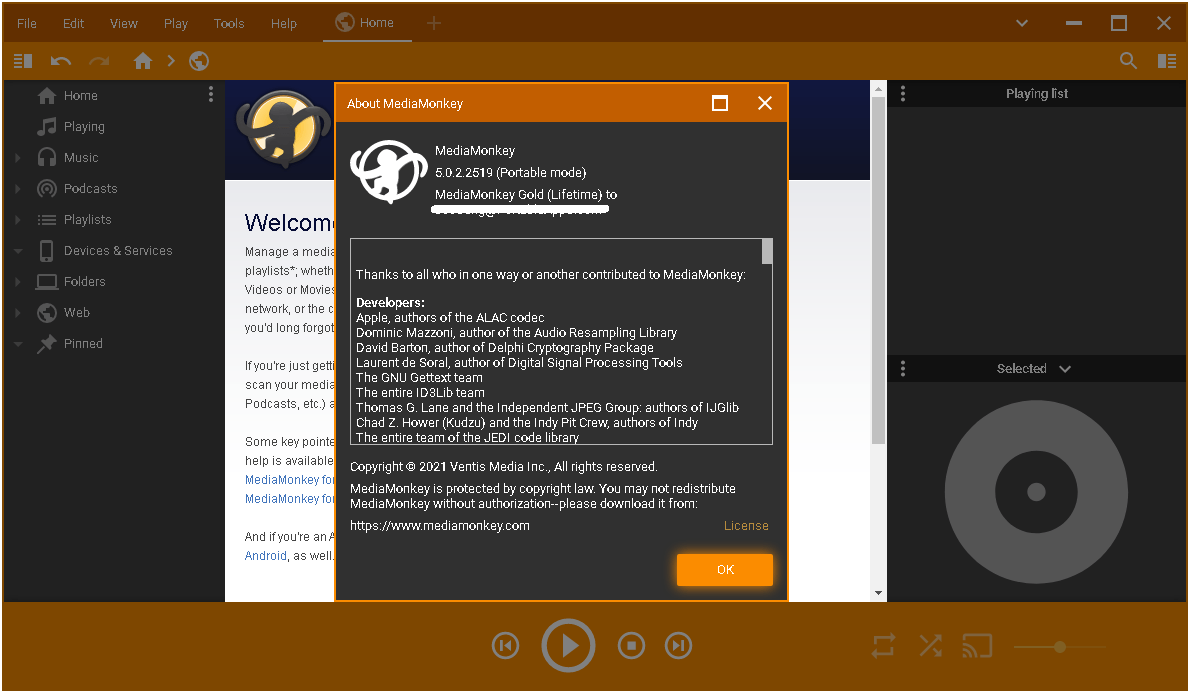1190x692 pixels.
Task: Close the About MediaMonkey dialog
Action: [x=765, y=103]
